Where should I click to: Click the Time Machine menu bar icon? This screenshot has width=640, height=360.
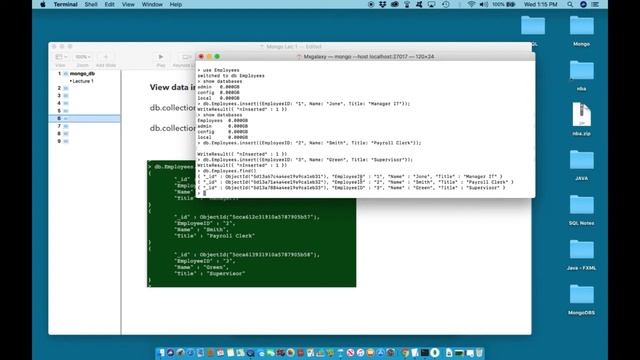pyautogui.click(x=446, y=4)
